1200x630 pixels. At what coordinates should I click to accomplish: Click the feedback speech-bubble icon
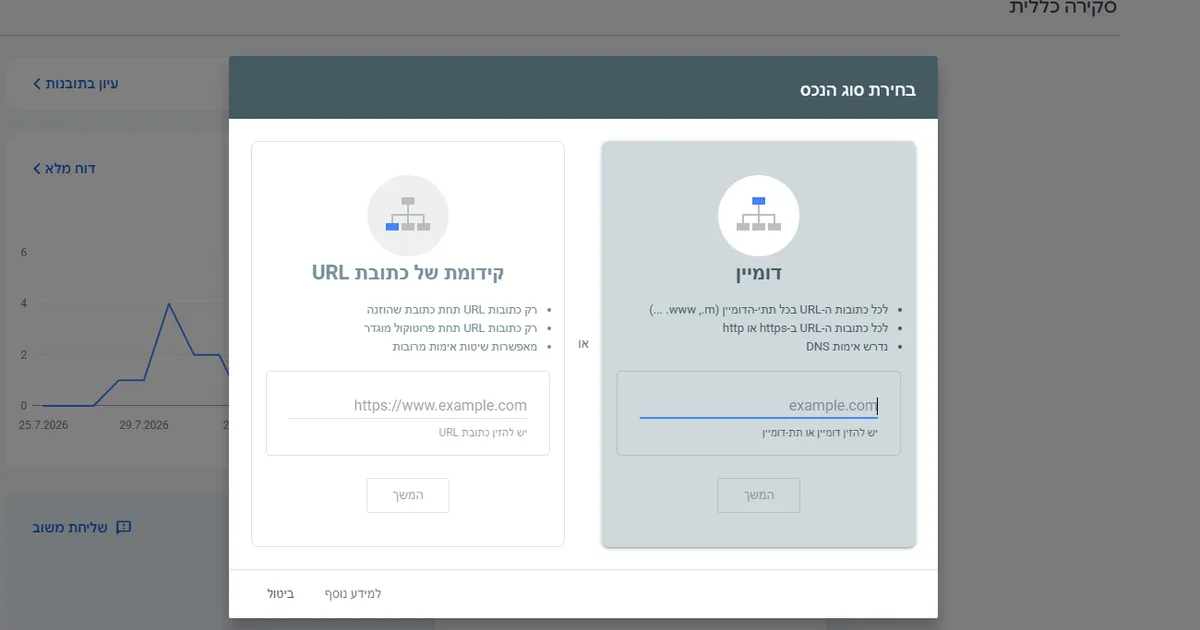point(124,527)
